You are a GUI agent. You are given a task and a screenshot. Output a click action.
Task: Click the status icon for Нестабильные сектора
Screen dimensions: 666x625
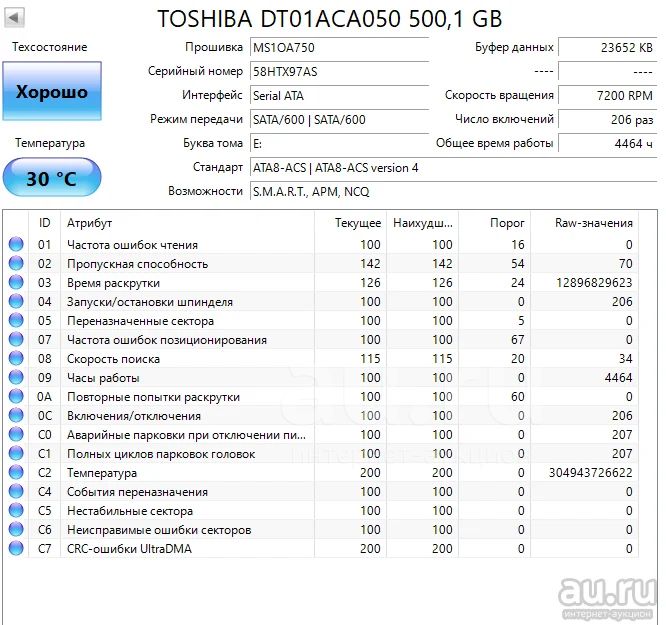point(15,511)
